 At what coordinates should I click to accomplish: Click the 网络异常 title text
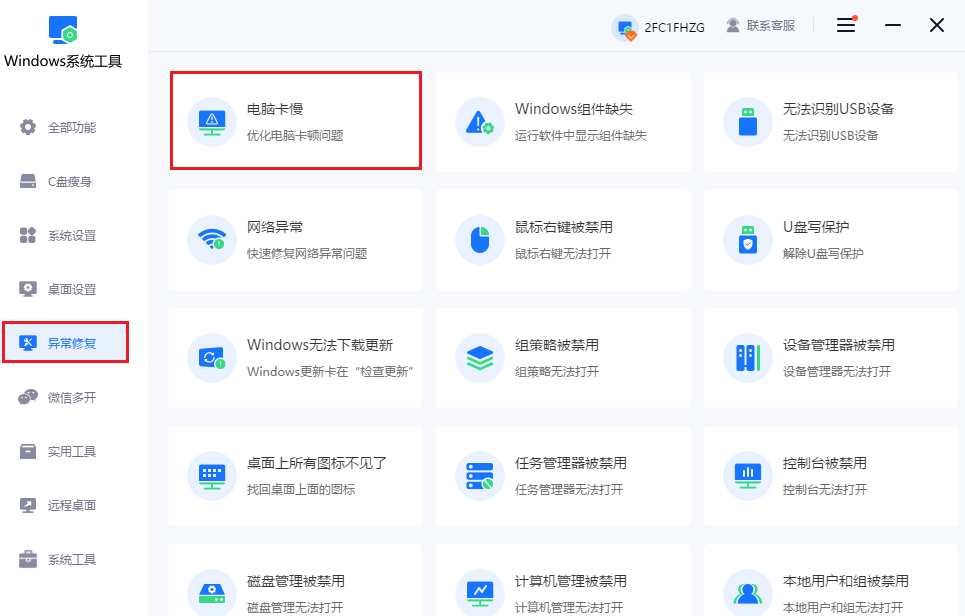coord(274,227)
